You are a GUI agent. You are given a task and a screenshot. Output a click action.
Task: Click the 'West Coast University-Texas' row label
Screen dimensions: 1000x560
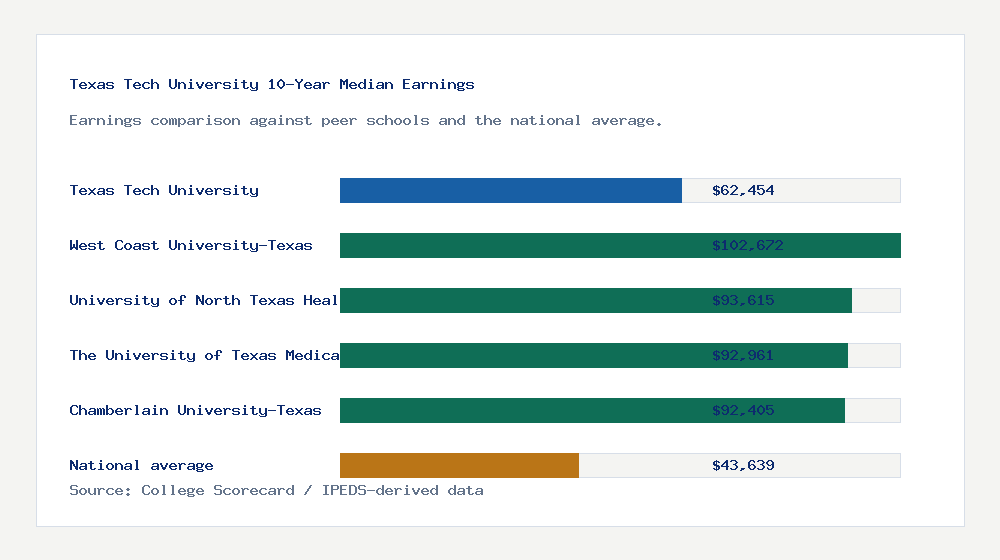pyautogui.click(x=191, y=245)
